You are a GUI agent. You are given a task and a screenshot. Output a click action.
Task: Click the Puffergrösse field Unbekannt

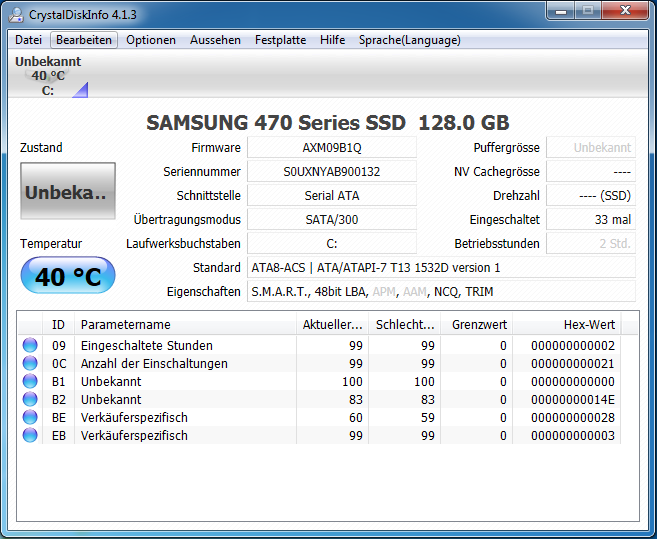point(591,148)
